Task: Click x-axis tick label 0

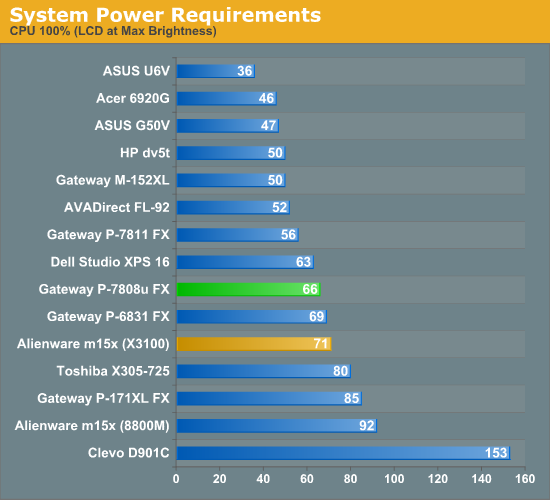Action: [x=176, y=479]
